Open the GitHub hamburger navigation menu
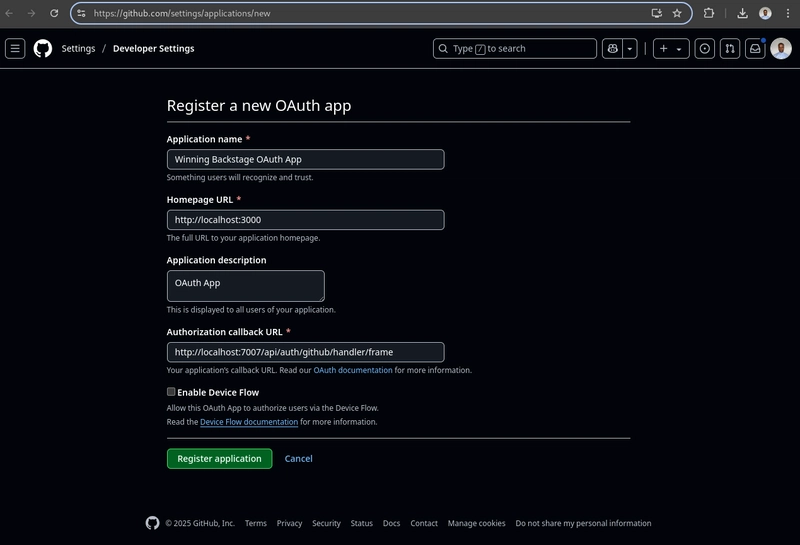 pos(15,48)
